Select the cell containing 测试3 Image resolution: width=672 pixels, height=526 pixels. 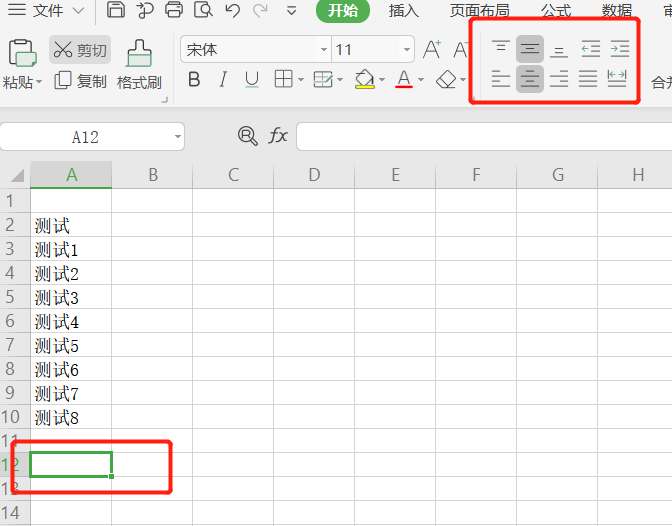(71, 297)
